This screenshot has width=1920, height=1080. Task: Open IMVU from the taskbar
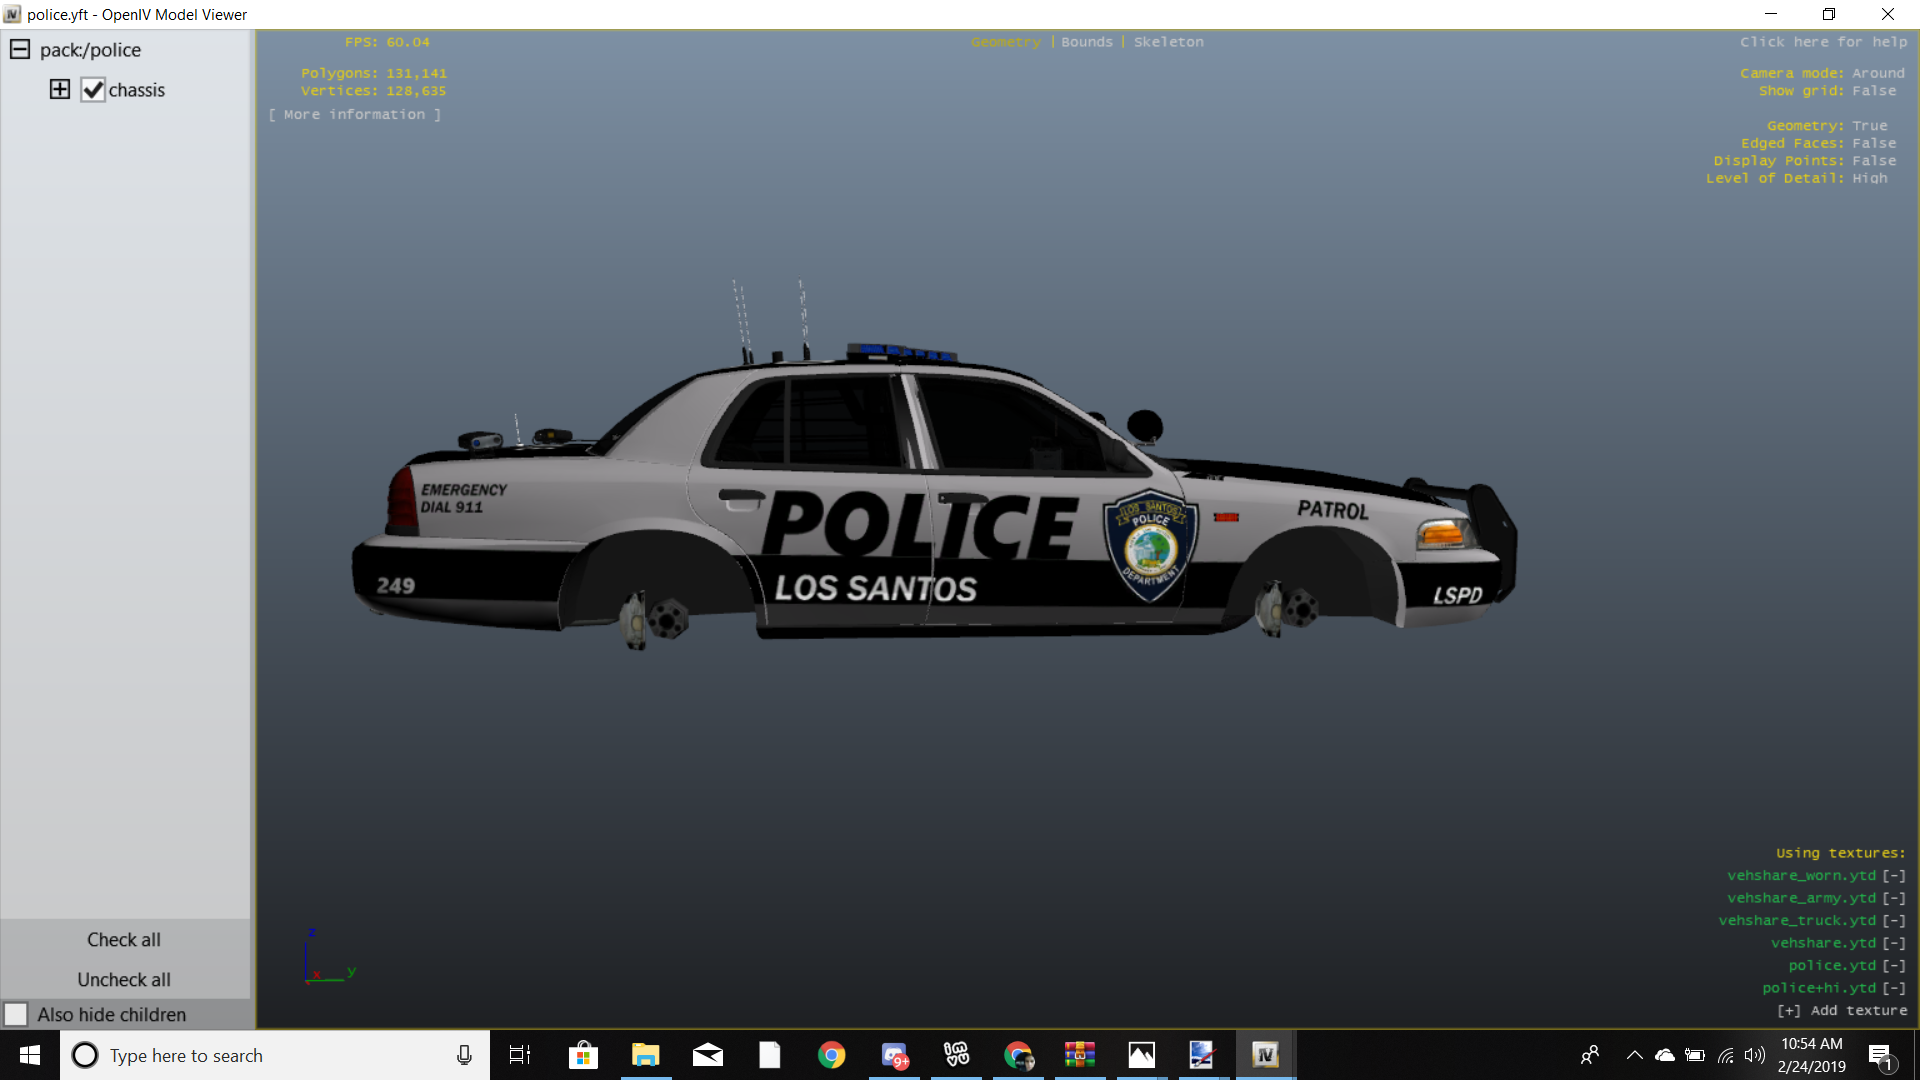click(956, 1055)
